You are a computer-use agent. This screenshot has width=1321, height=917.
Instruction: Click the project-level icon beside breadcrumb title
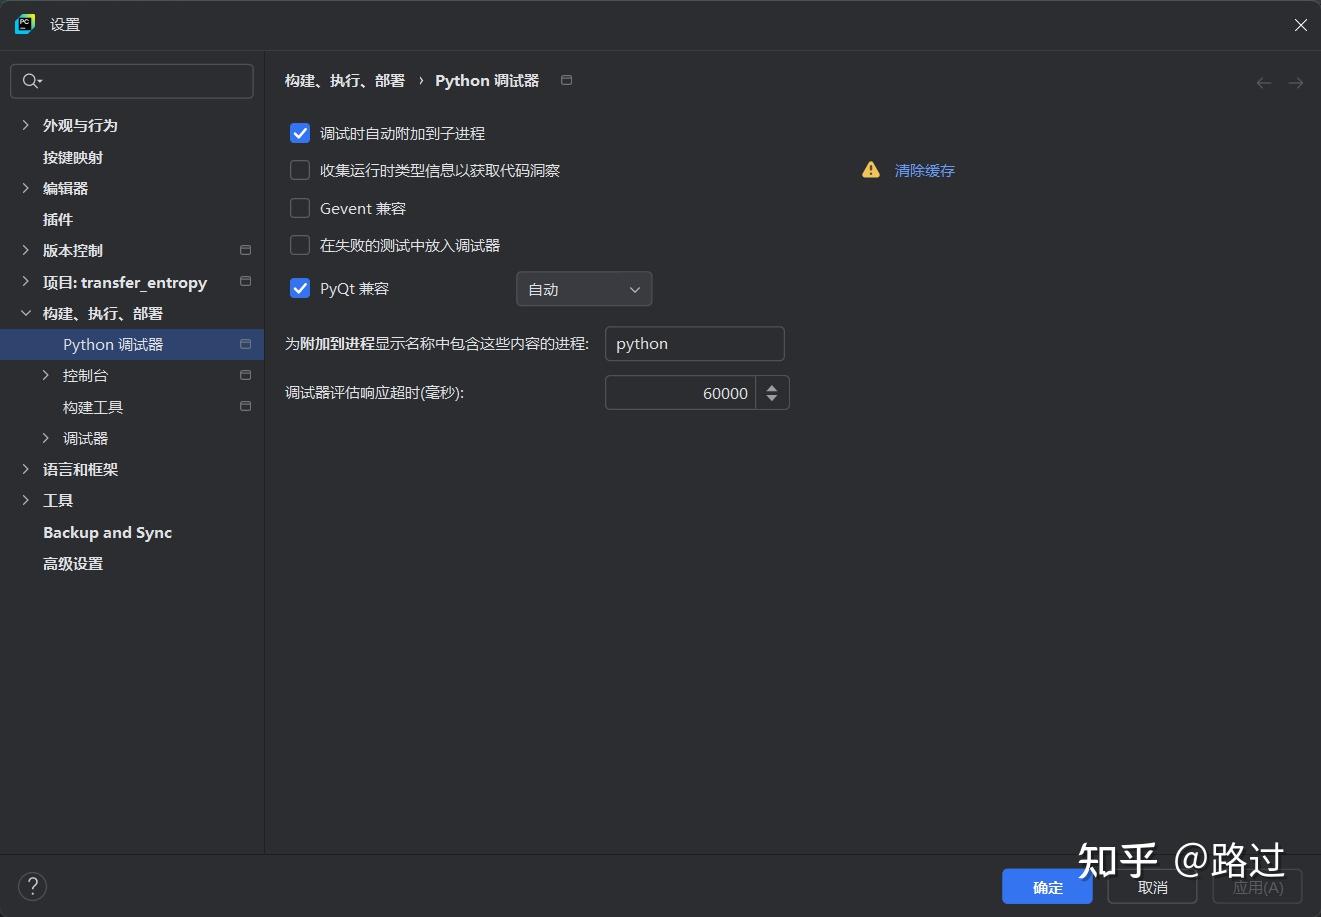tap(567, 80)
